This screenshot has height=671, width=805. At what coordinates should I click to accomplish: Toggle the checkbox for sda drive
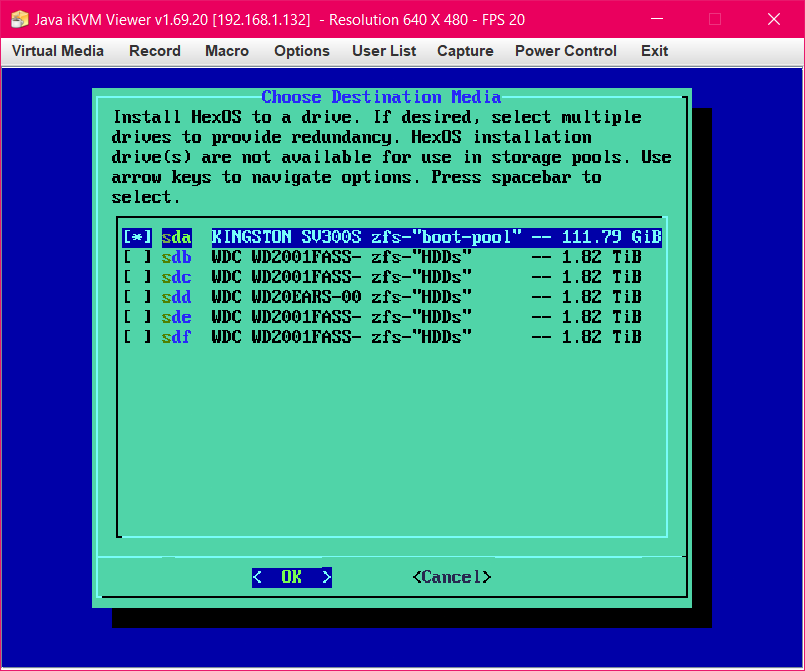tap(137, 237)
